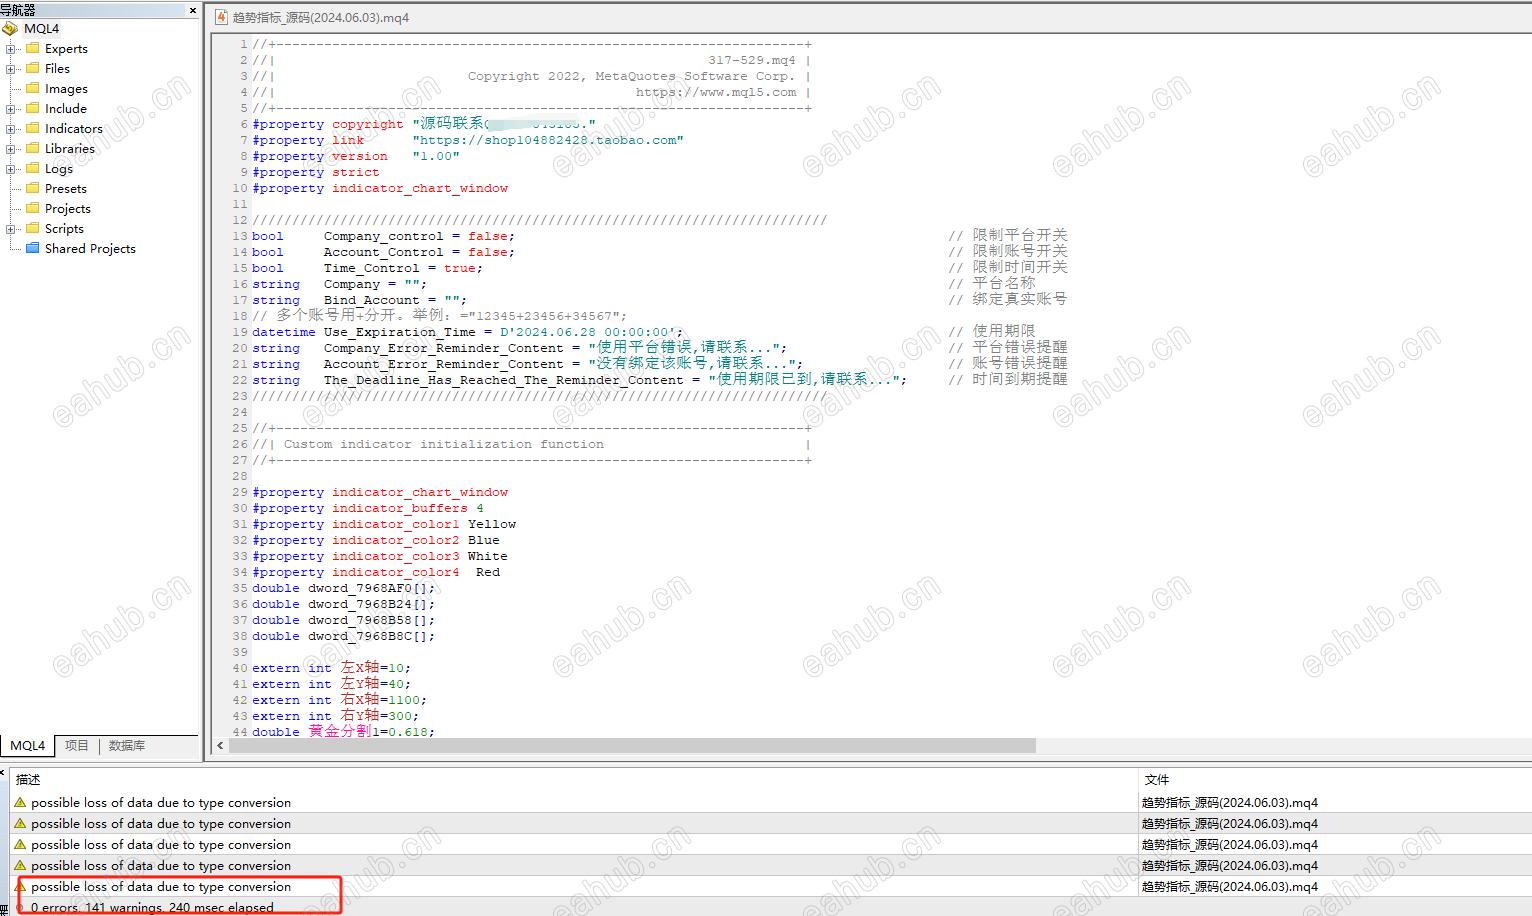This screenshot has height=916, width=1532.
Task: Click the taobao.com URL string in code
Action: (x=548, y=140)
